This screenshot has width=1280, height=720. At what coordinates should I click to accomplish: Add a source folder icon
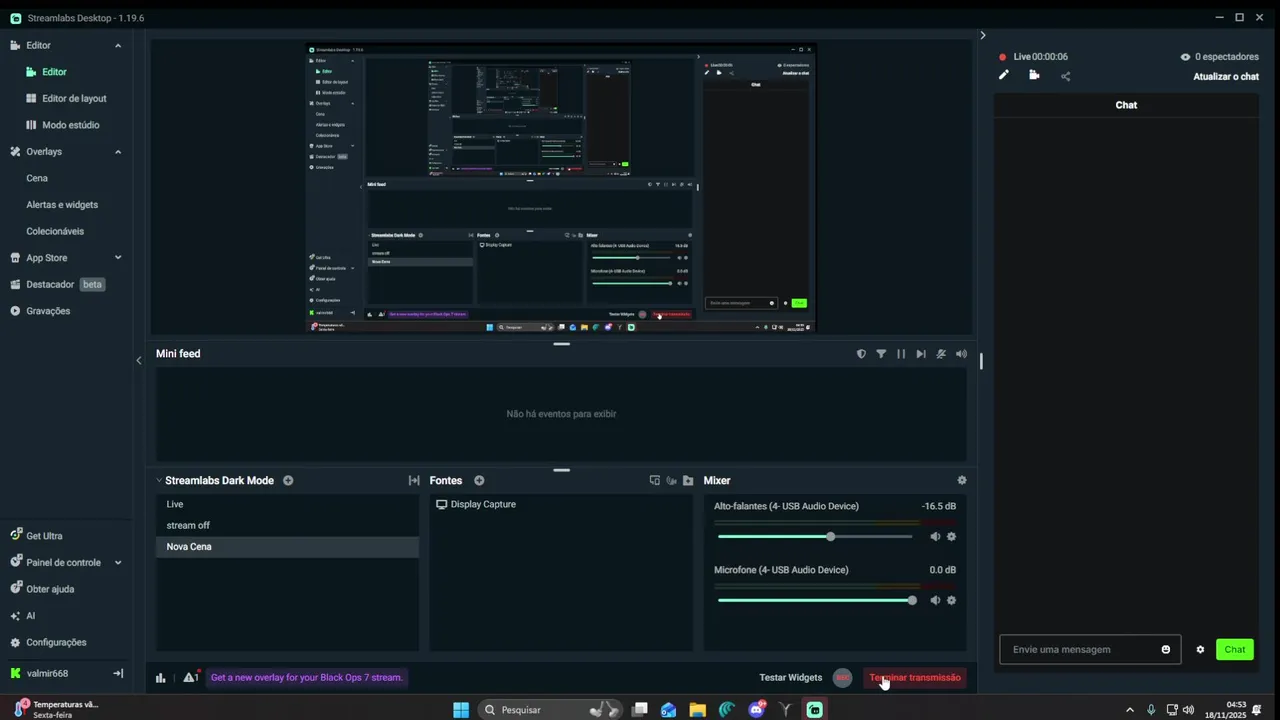click(x=688, y=480)
